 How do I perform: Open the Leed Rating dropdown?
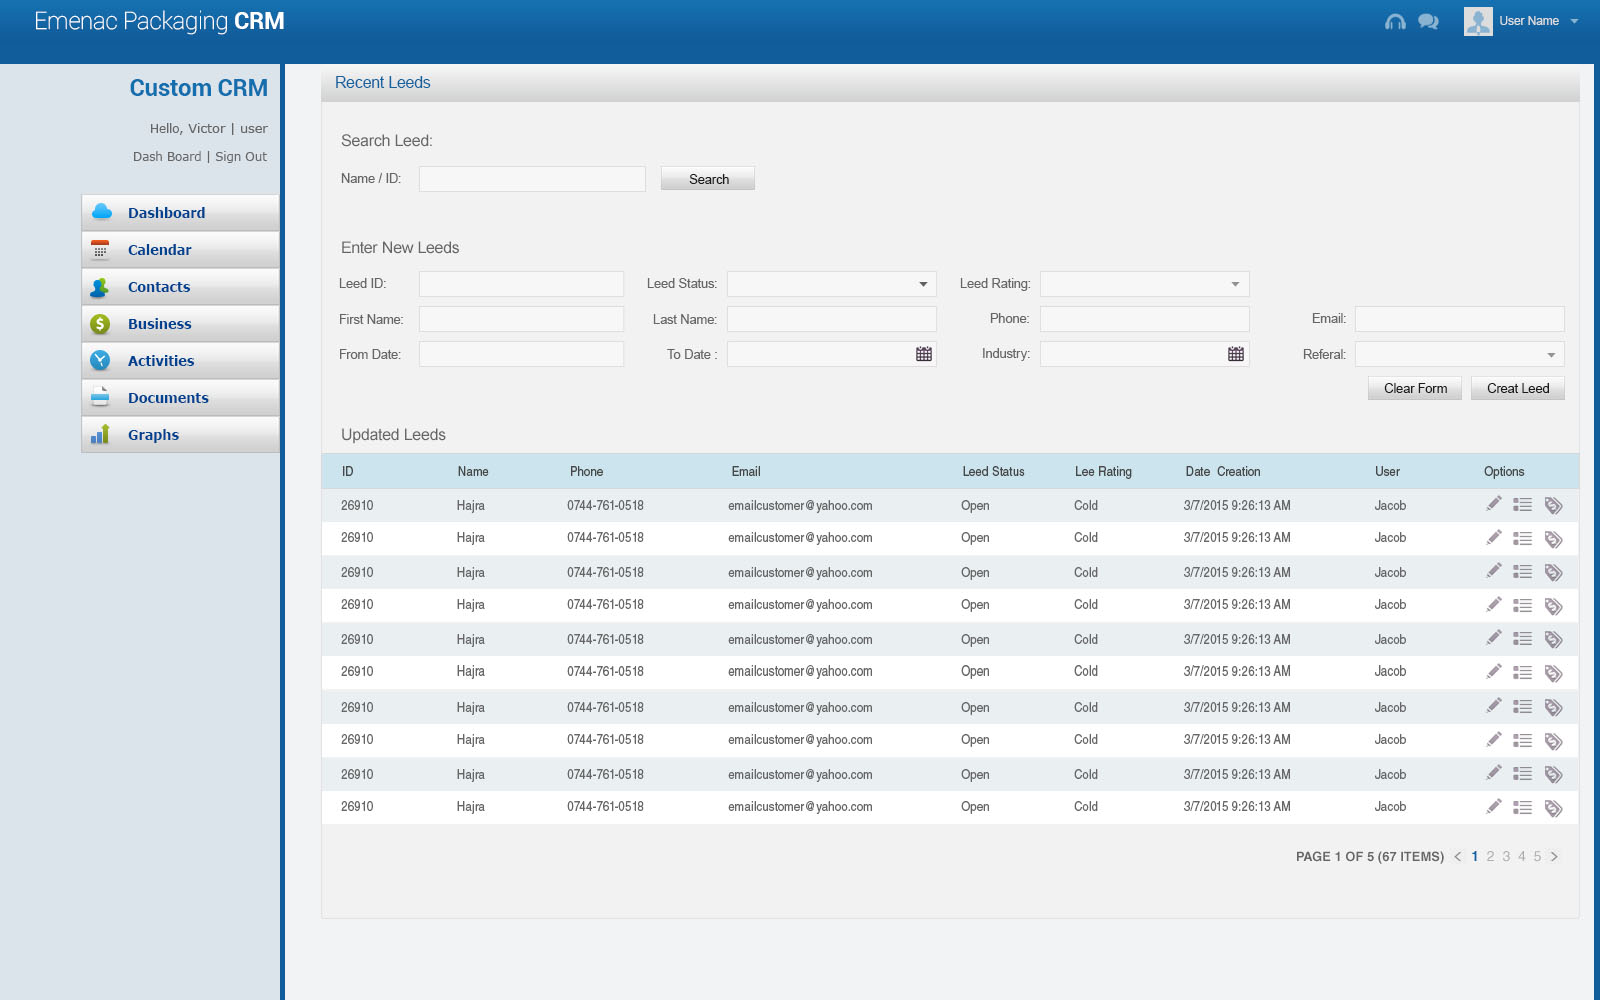[1235, 284]
